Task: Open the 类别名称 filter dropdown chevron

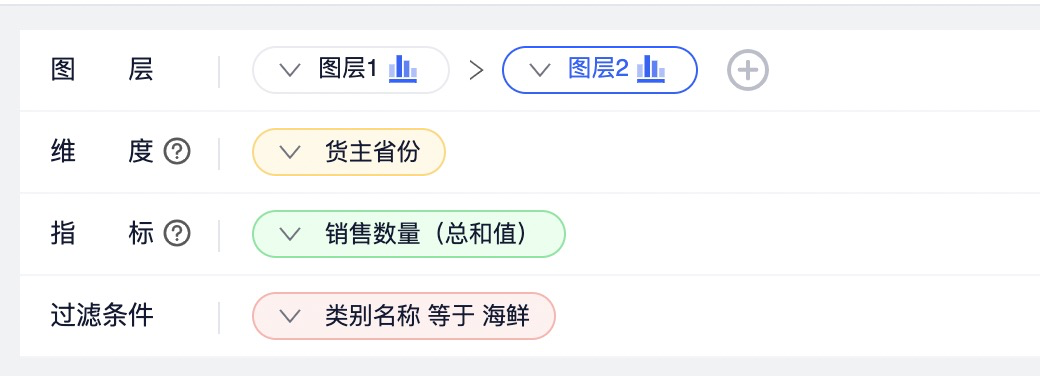Action: 290,316
